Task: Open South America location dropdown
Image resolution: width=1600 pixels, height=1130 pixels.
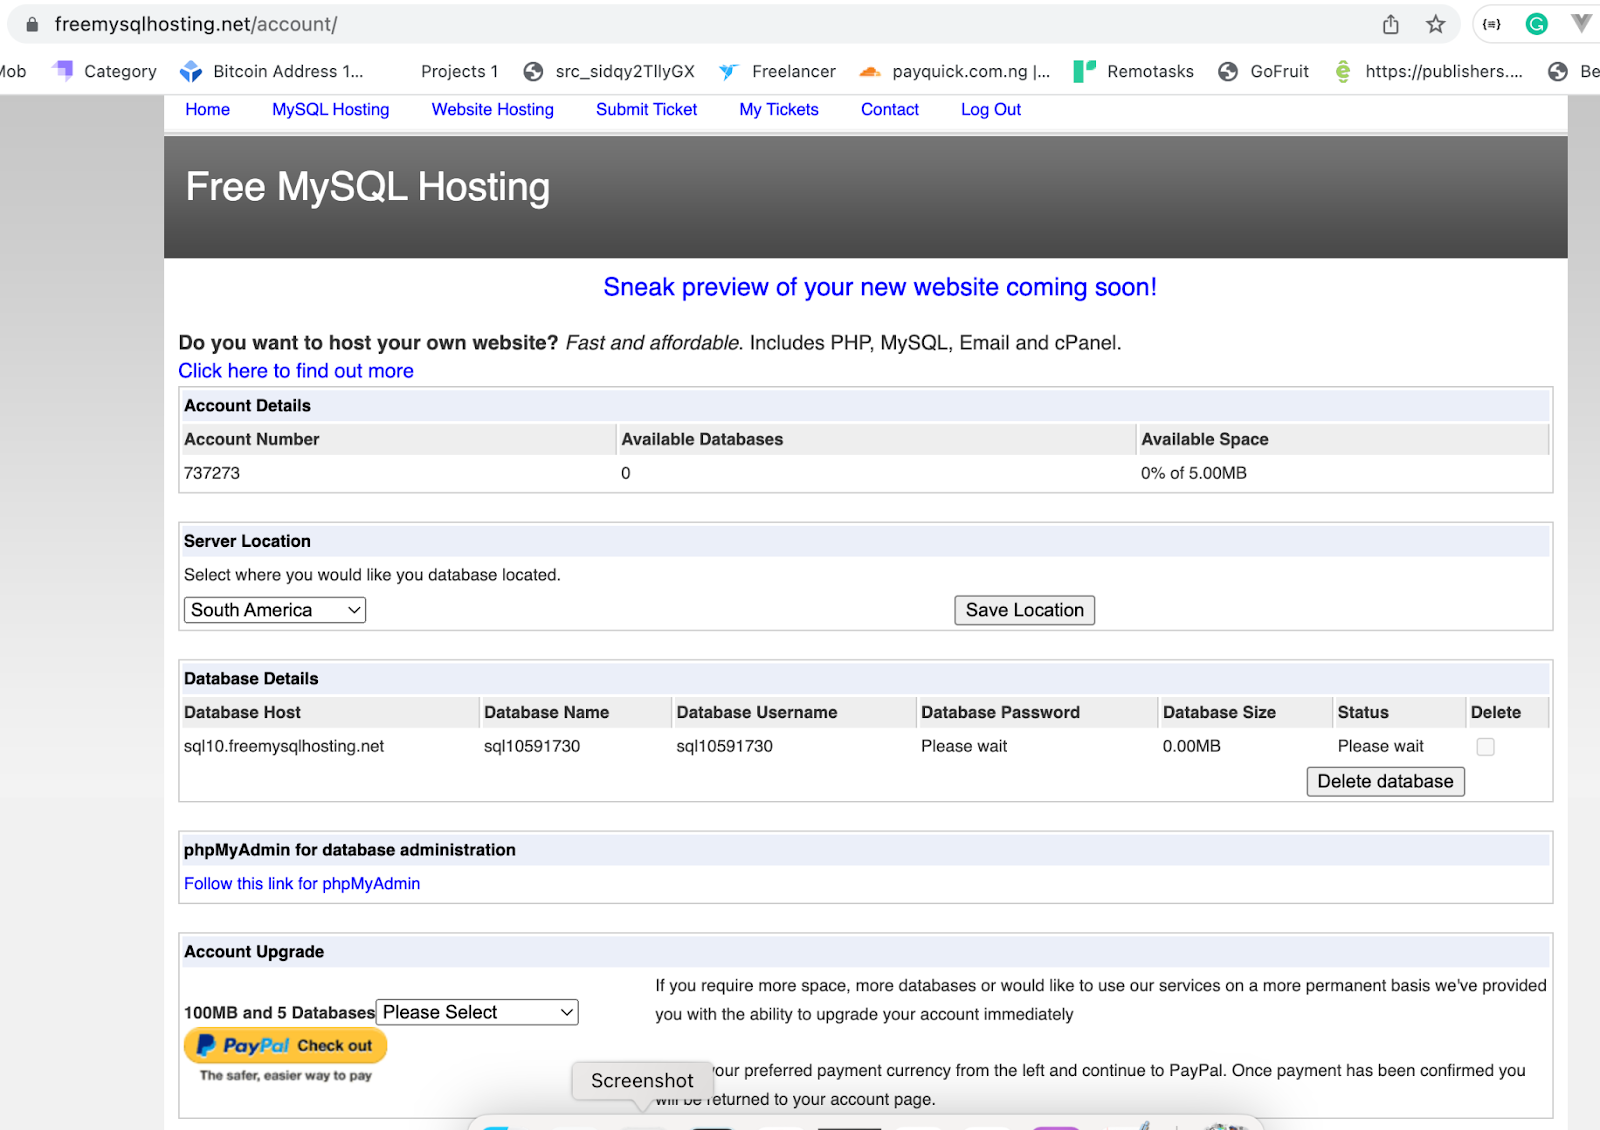Action: pyautogui.click(x=275, y=610)
